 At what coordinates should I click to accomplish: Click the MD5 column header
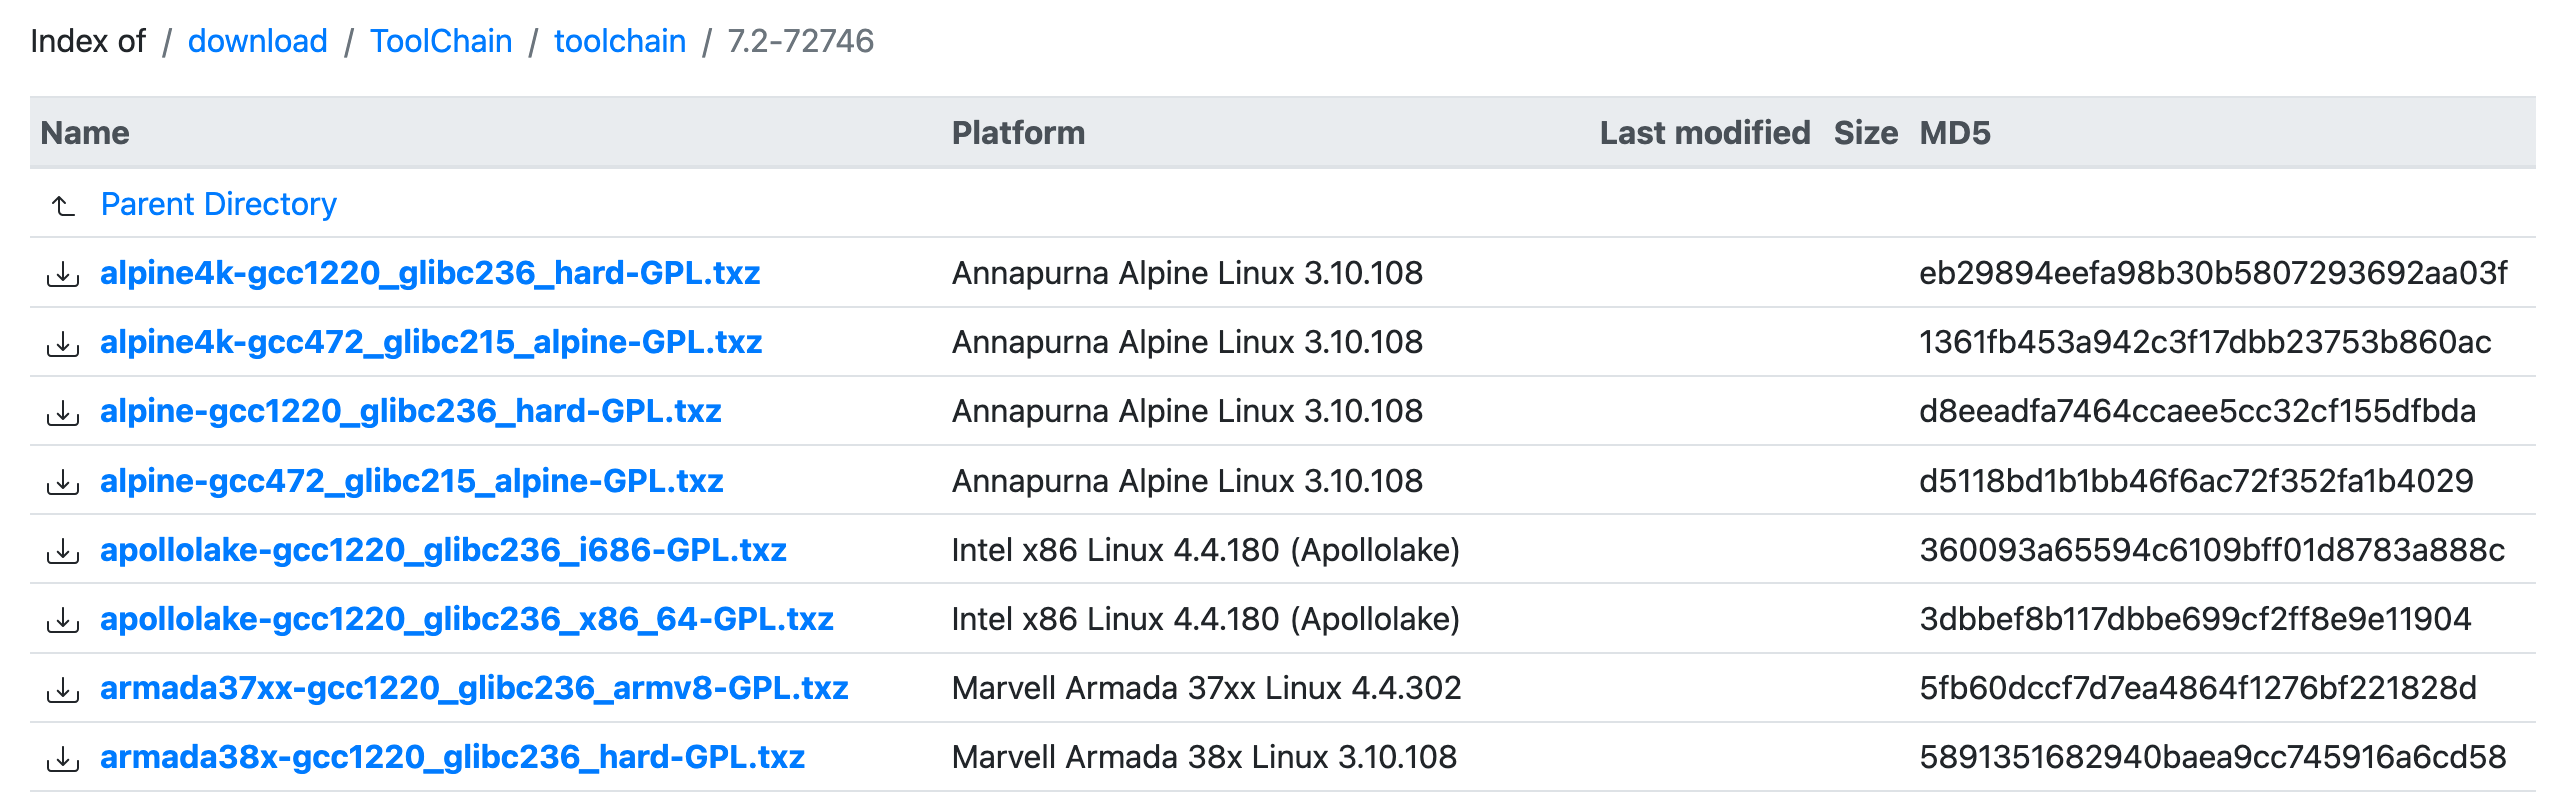pyautogui.click(x=1954, y=133)
